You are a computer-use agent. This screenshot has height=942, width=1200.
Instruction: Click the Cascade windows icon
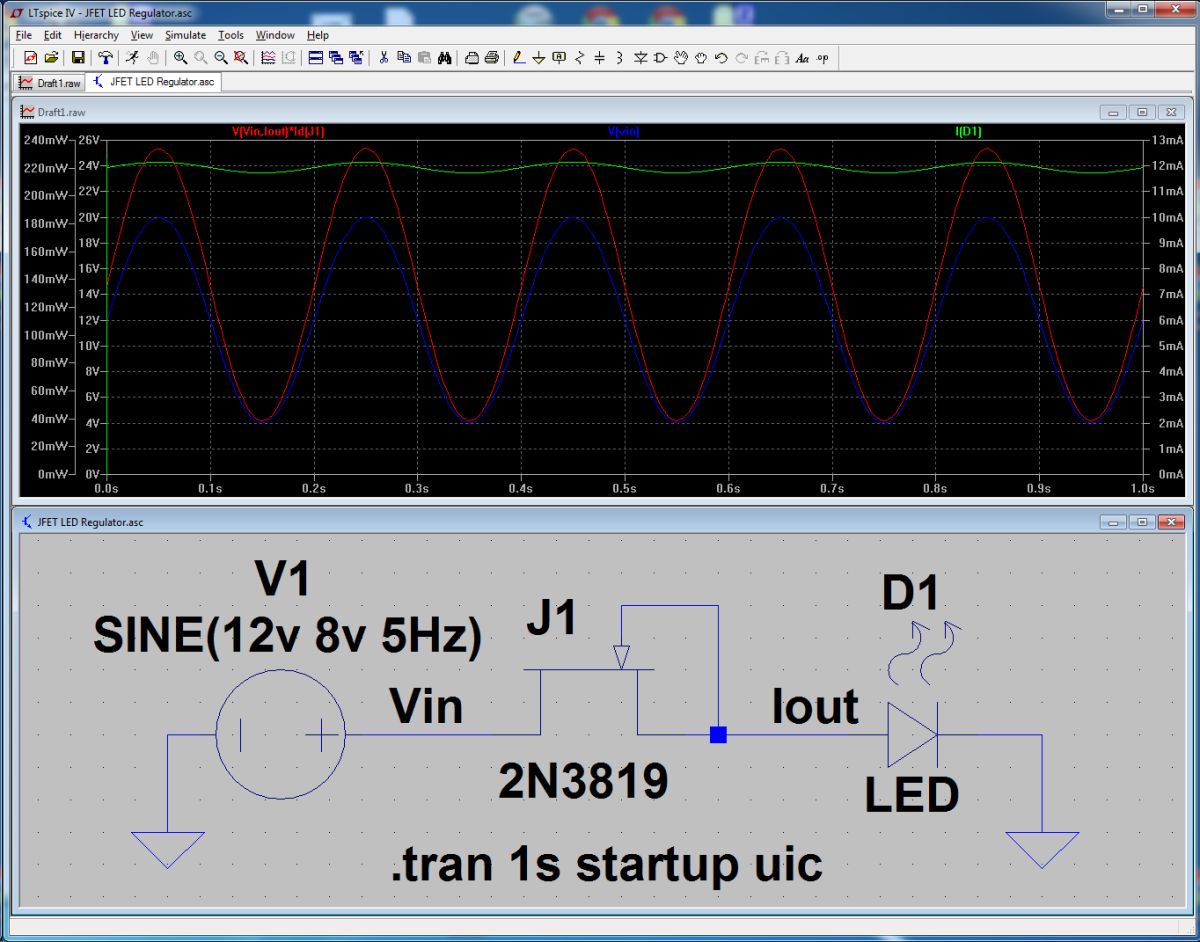coord(336,58)
